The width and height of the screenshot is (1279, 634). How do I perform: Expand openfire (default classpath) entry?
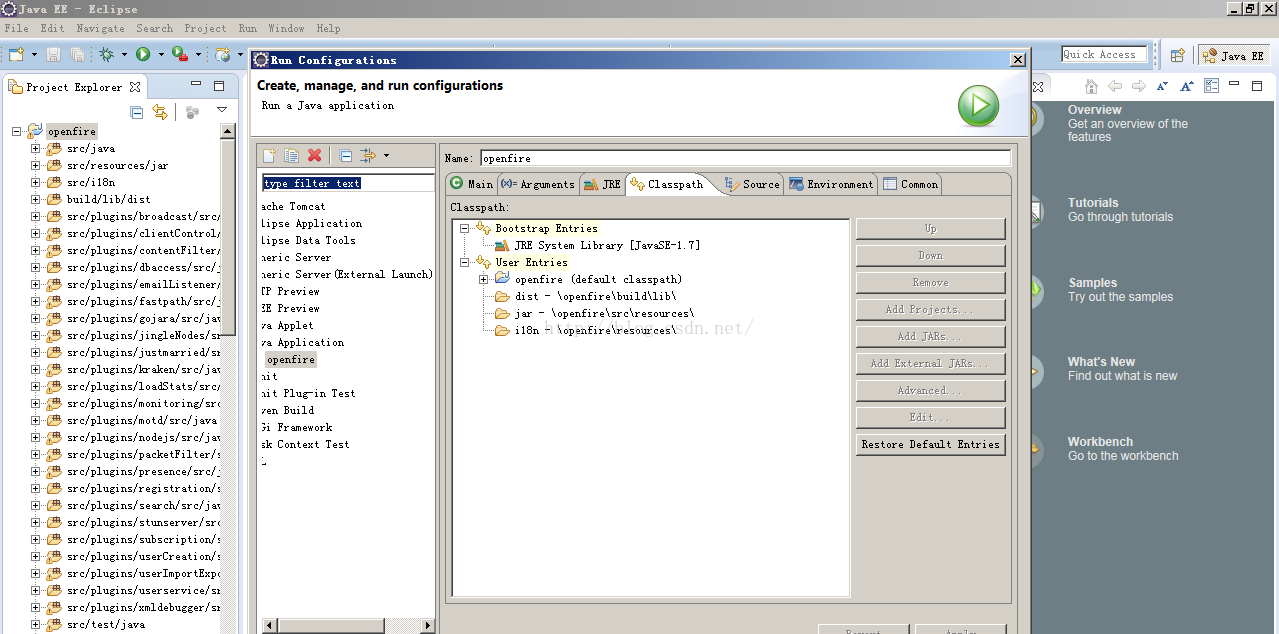click(x=483, y=279)
